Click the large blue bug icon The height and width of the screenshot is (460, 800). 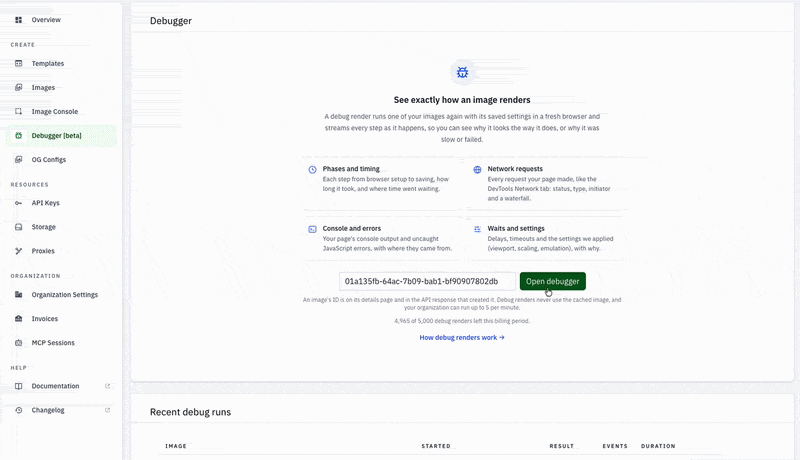click(x=462, y=72)
